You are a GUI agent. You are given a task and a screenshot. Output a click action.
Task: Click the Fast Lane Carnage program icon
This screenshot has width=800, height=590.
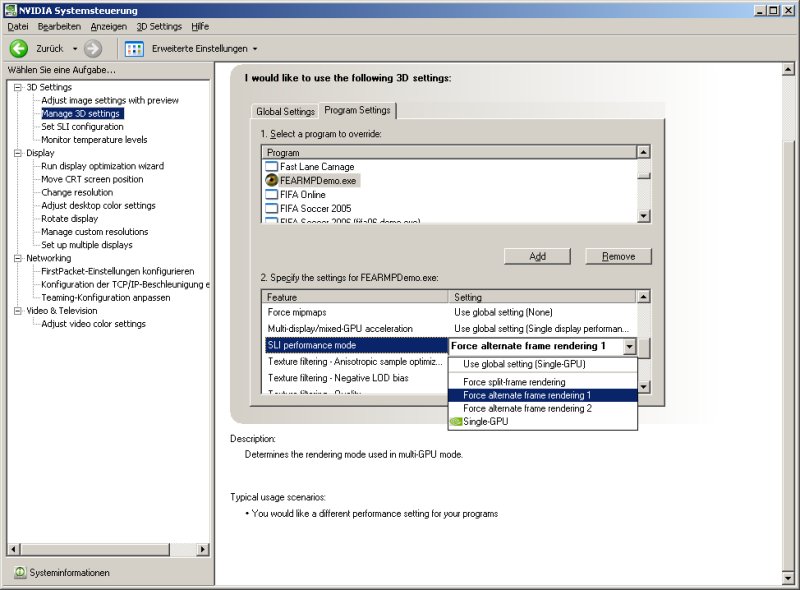point(272,166)
